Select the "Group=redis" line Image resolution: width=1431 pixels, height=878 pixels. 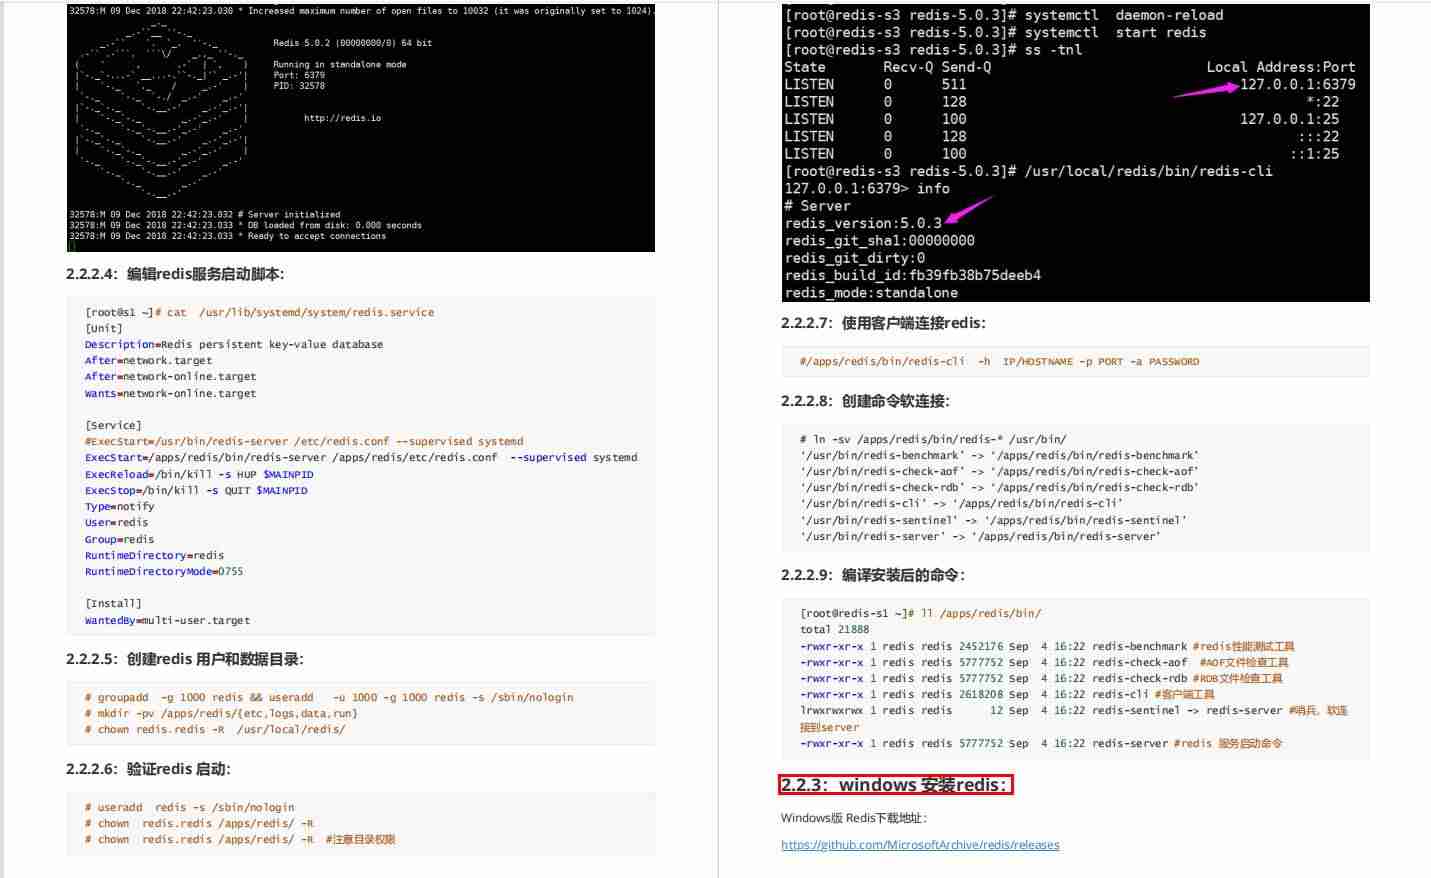(120, 539)
